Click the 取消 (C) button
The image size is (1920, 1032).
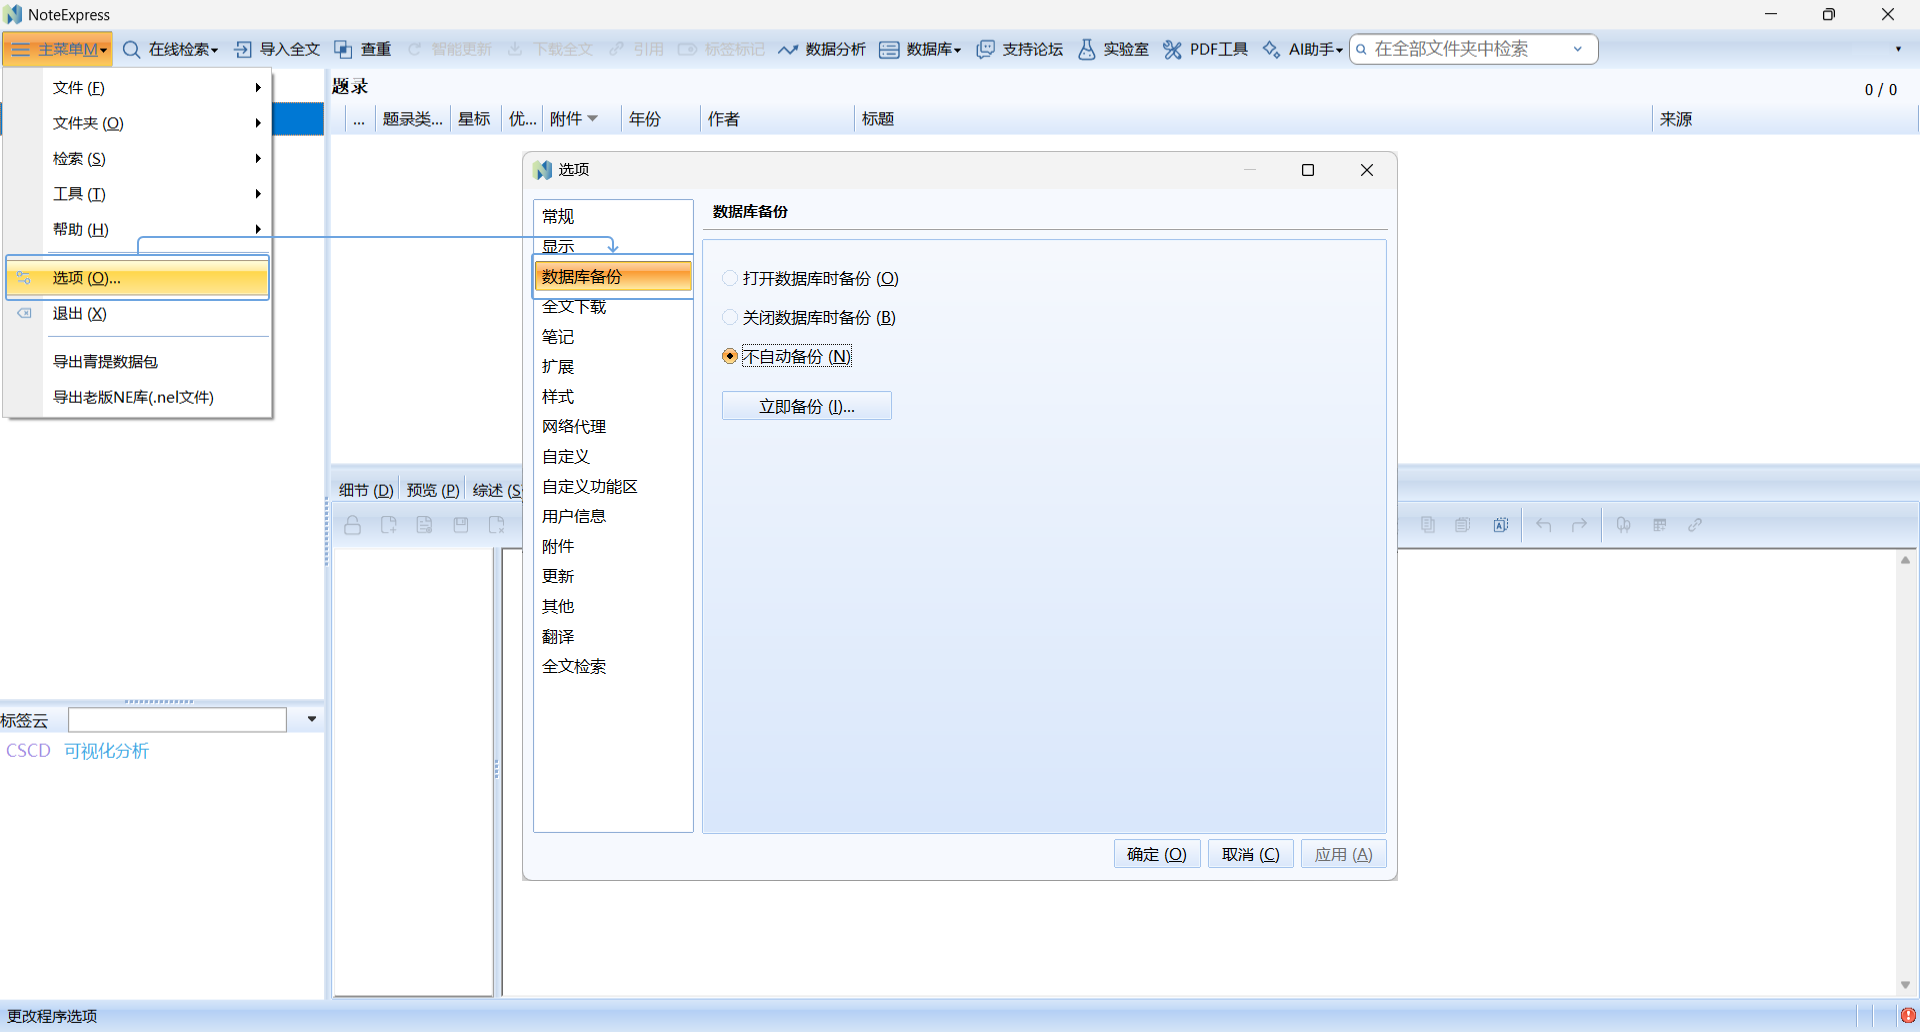[x=1251, y=854]
